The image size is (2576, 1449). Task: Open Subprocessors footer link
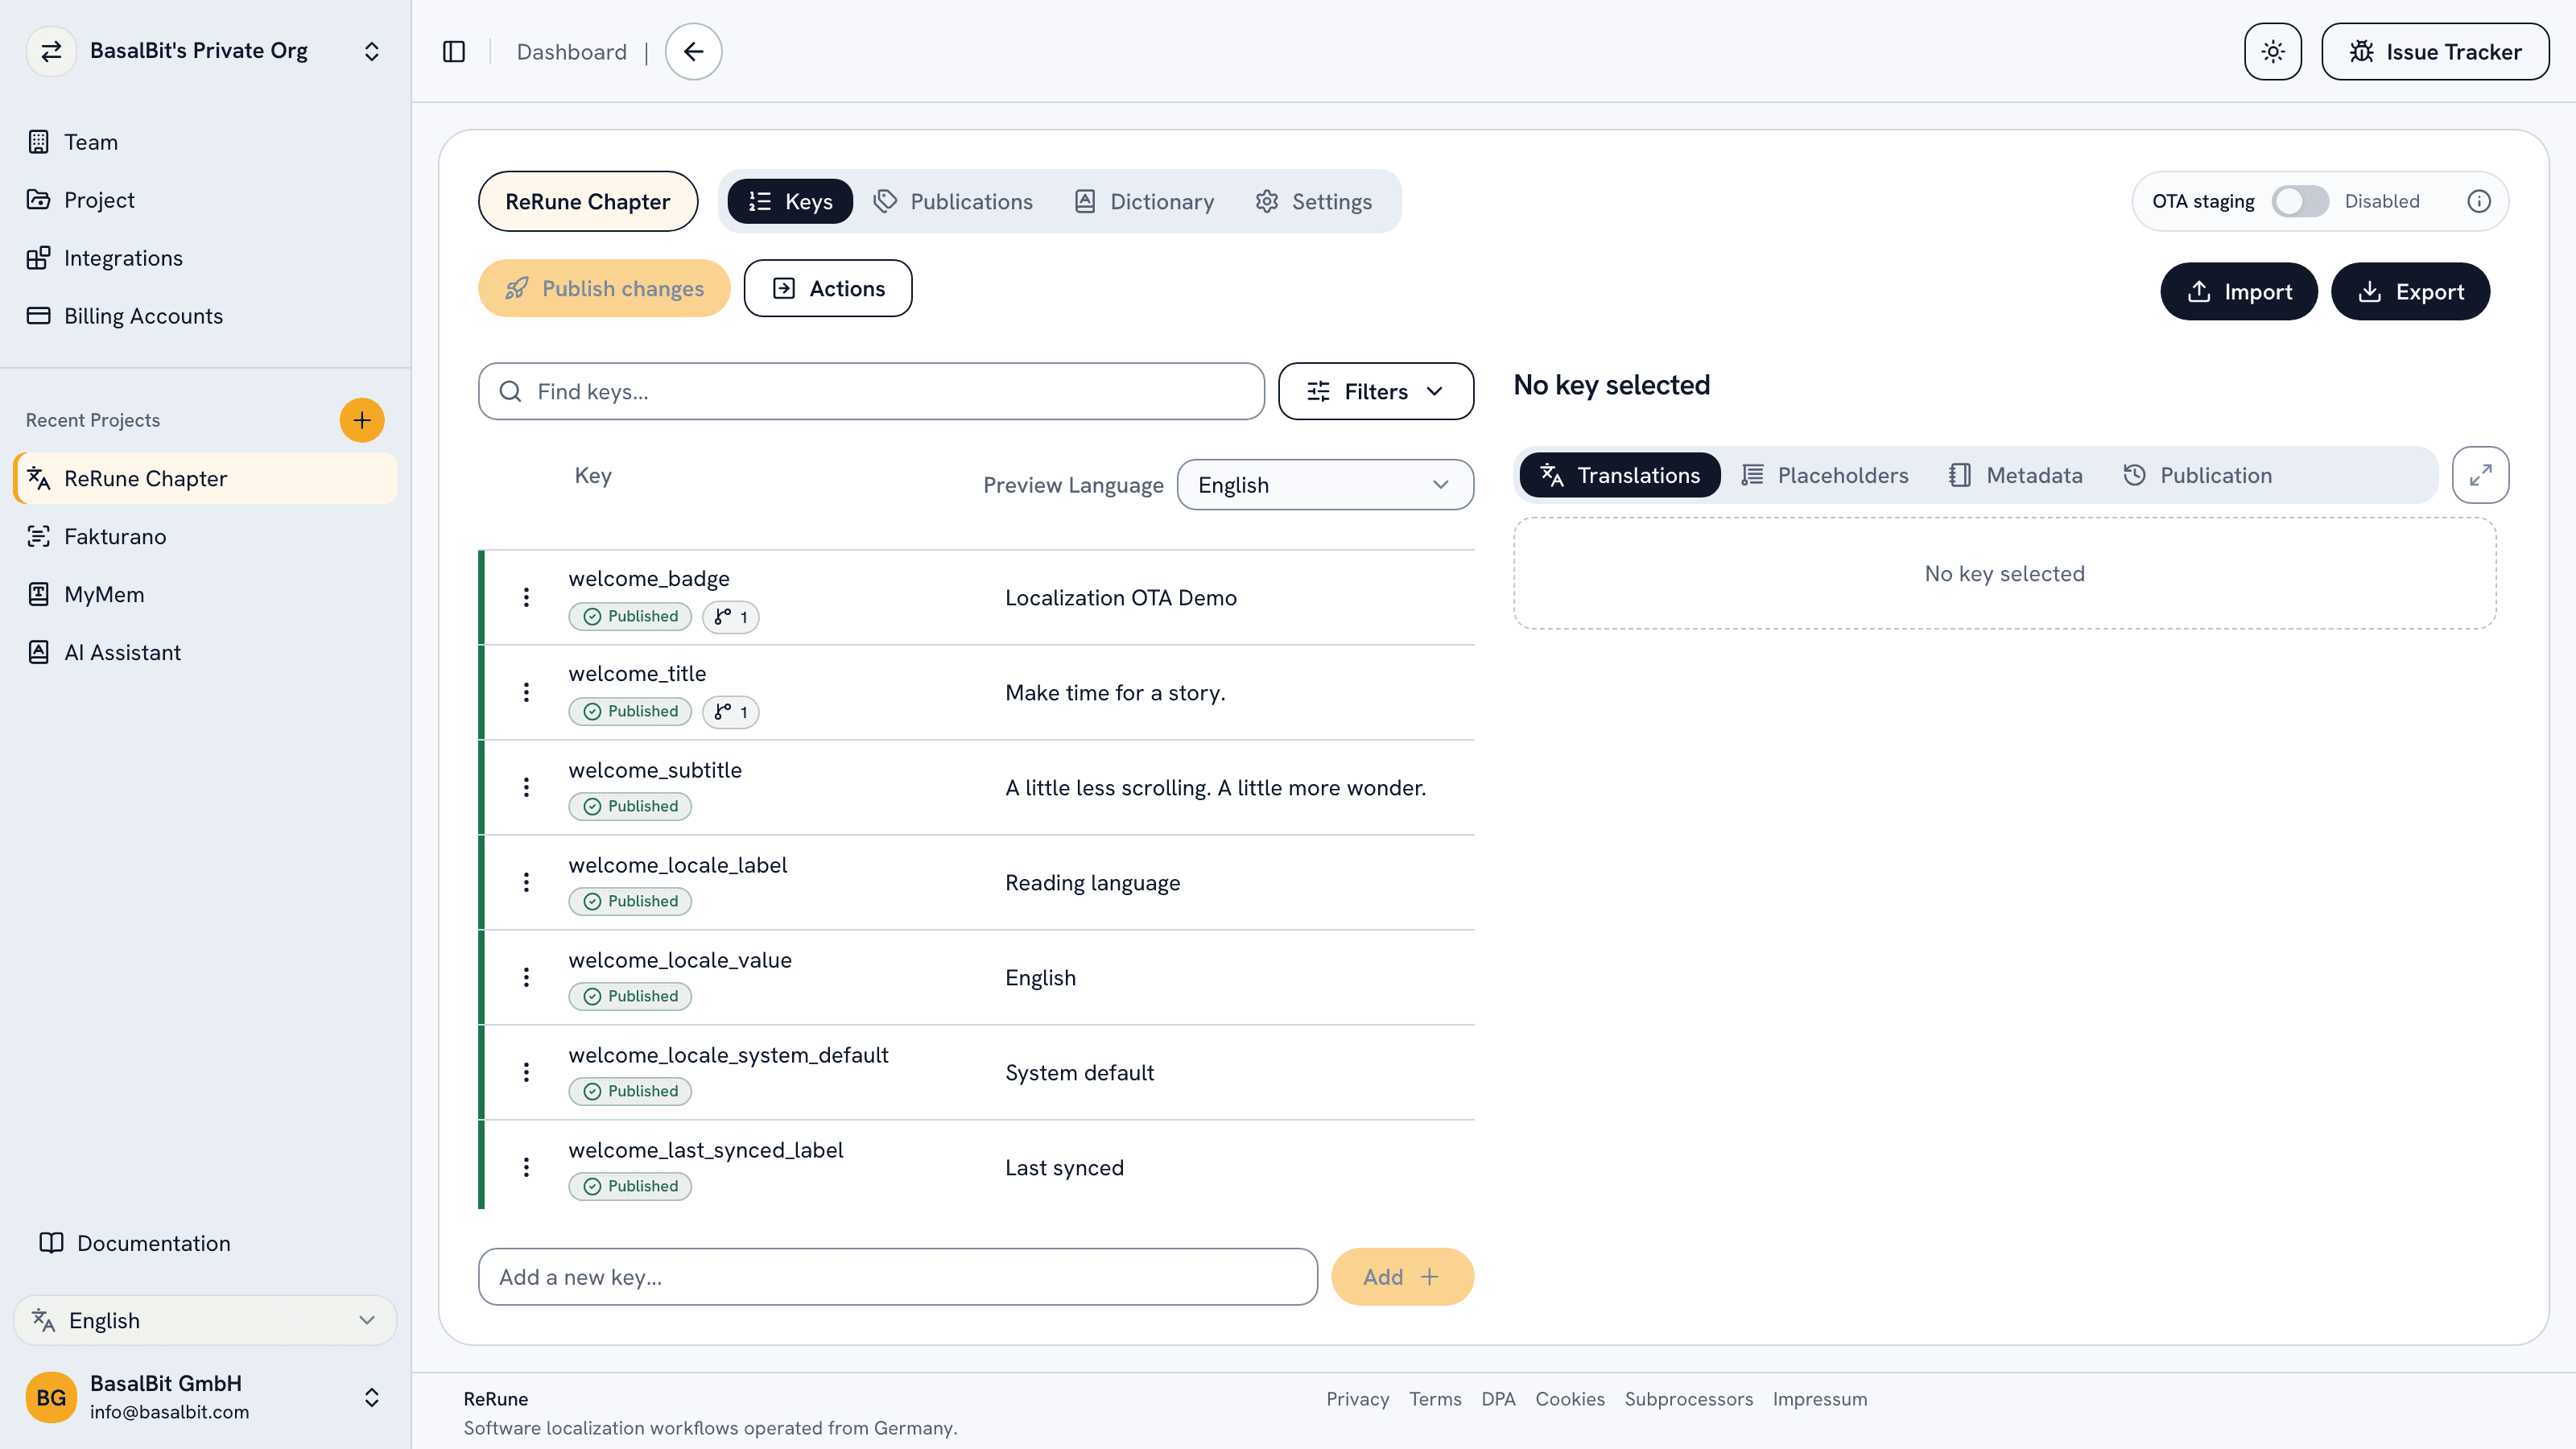point(1688,1399)
